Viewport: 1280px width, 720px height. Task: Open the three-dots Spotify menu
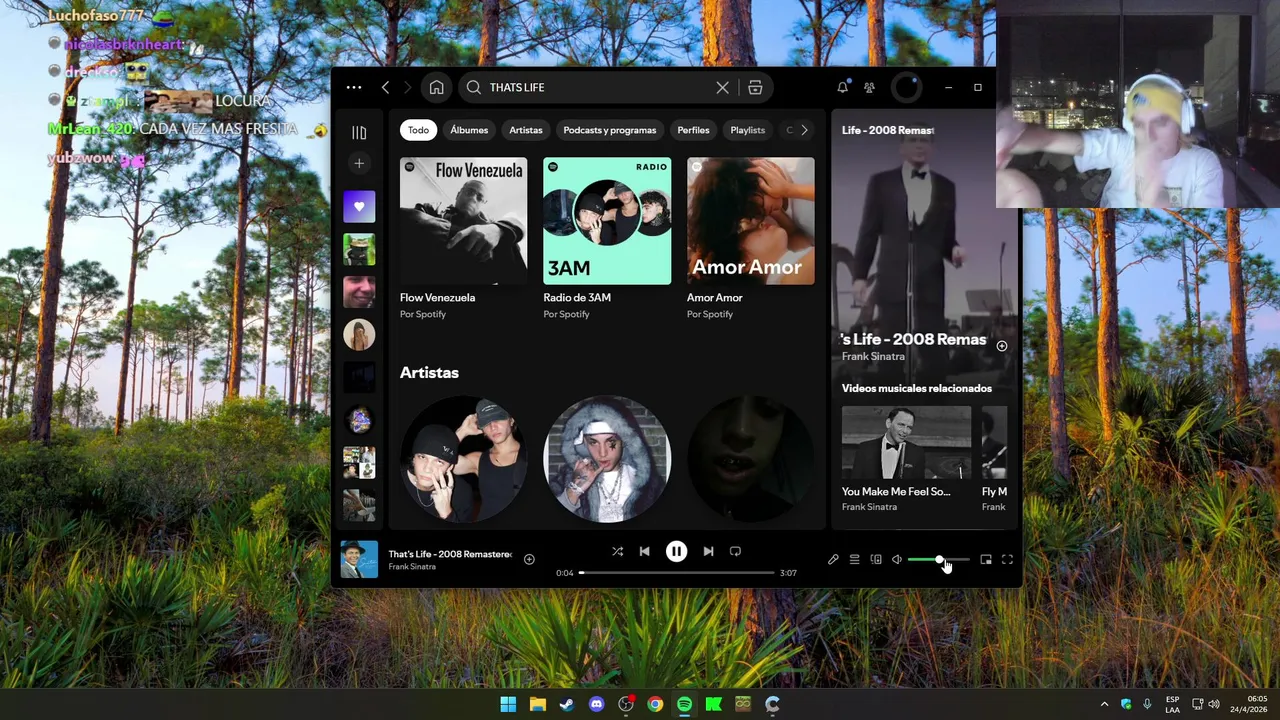coord(354,87)
